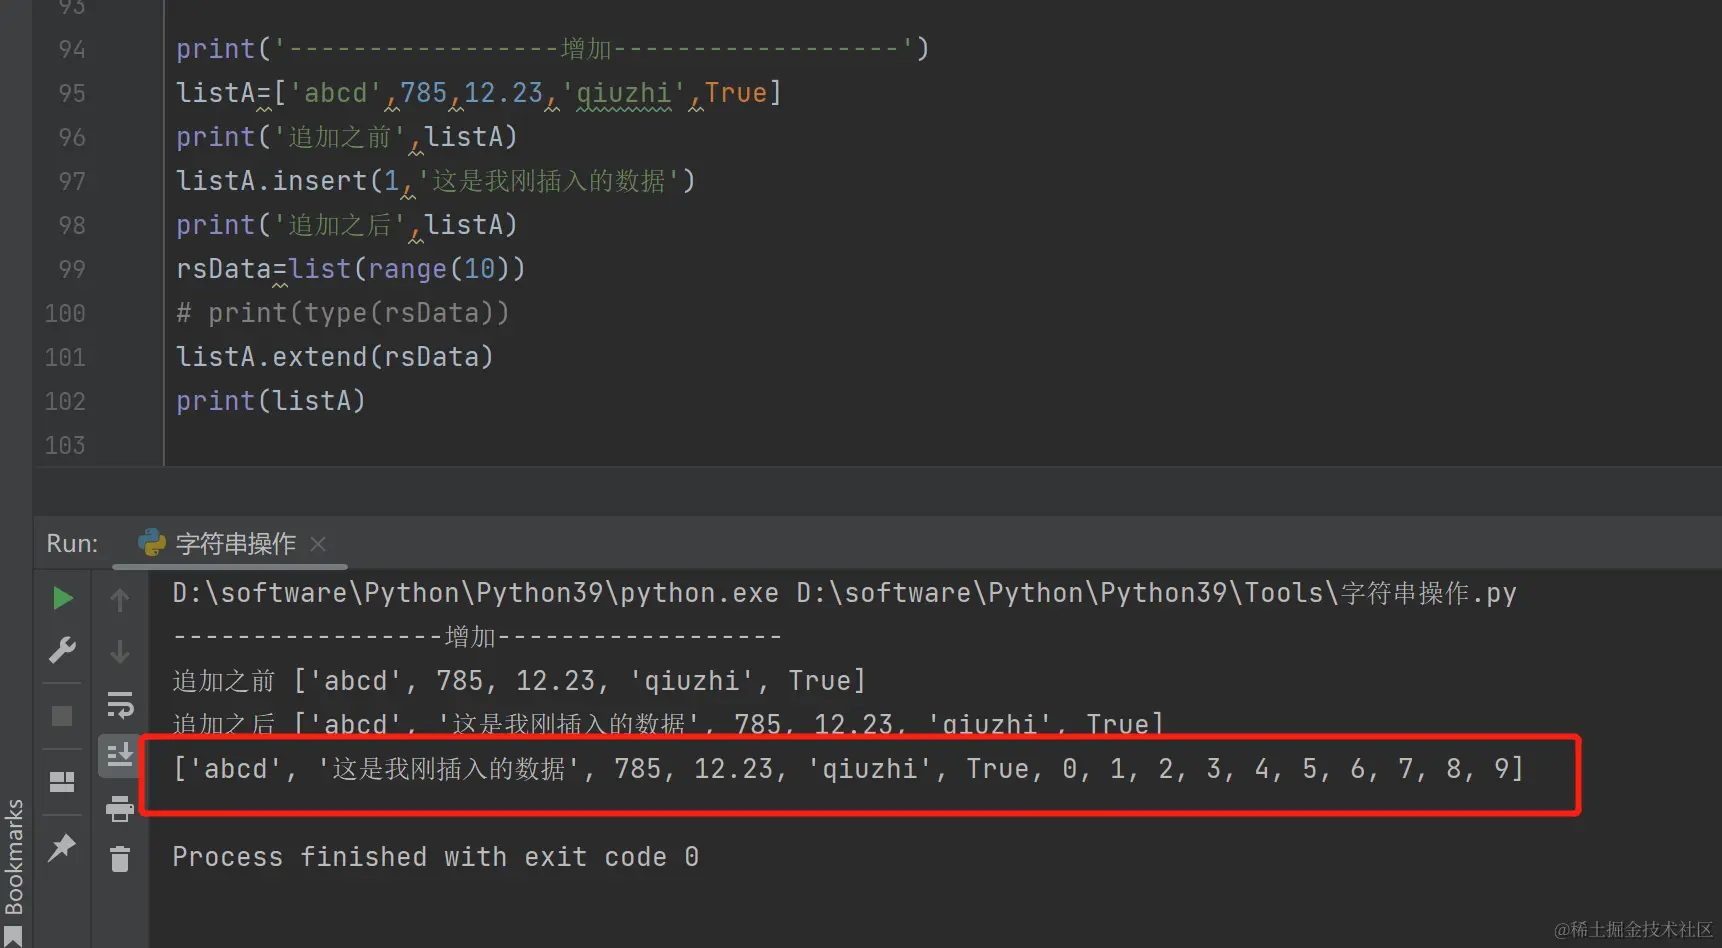Toggle soft-wrap in Run console
The height and width of the screenshot is (948, 1722).
[x=120, y=705]
